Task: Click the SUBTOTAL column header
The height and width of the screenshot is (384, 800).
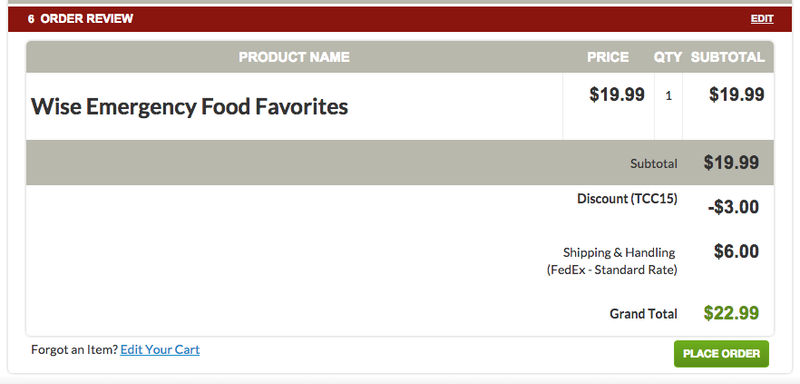Action: 728,57
